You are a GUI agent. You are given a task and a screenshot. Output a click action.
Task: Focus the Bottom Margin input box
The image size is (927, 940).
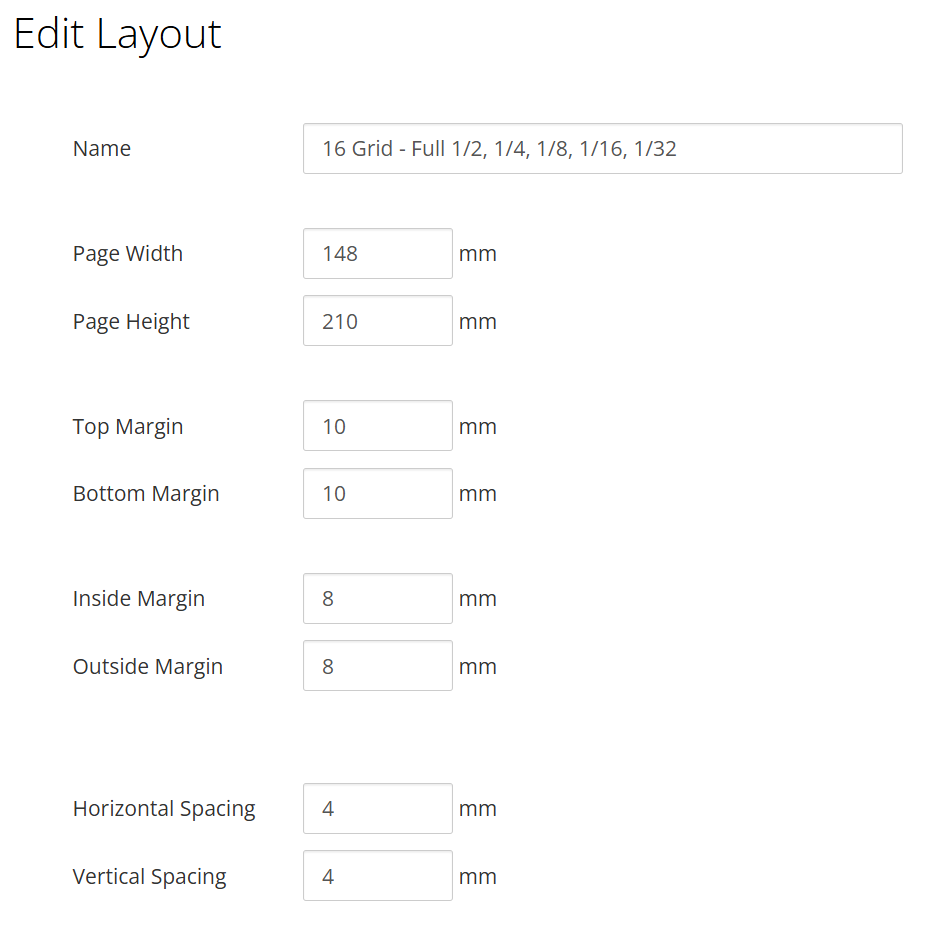378,493
